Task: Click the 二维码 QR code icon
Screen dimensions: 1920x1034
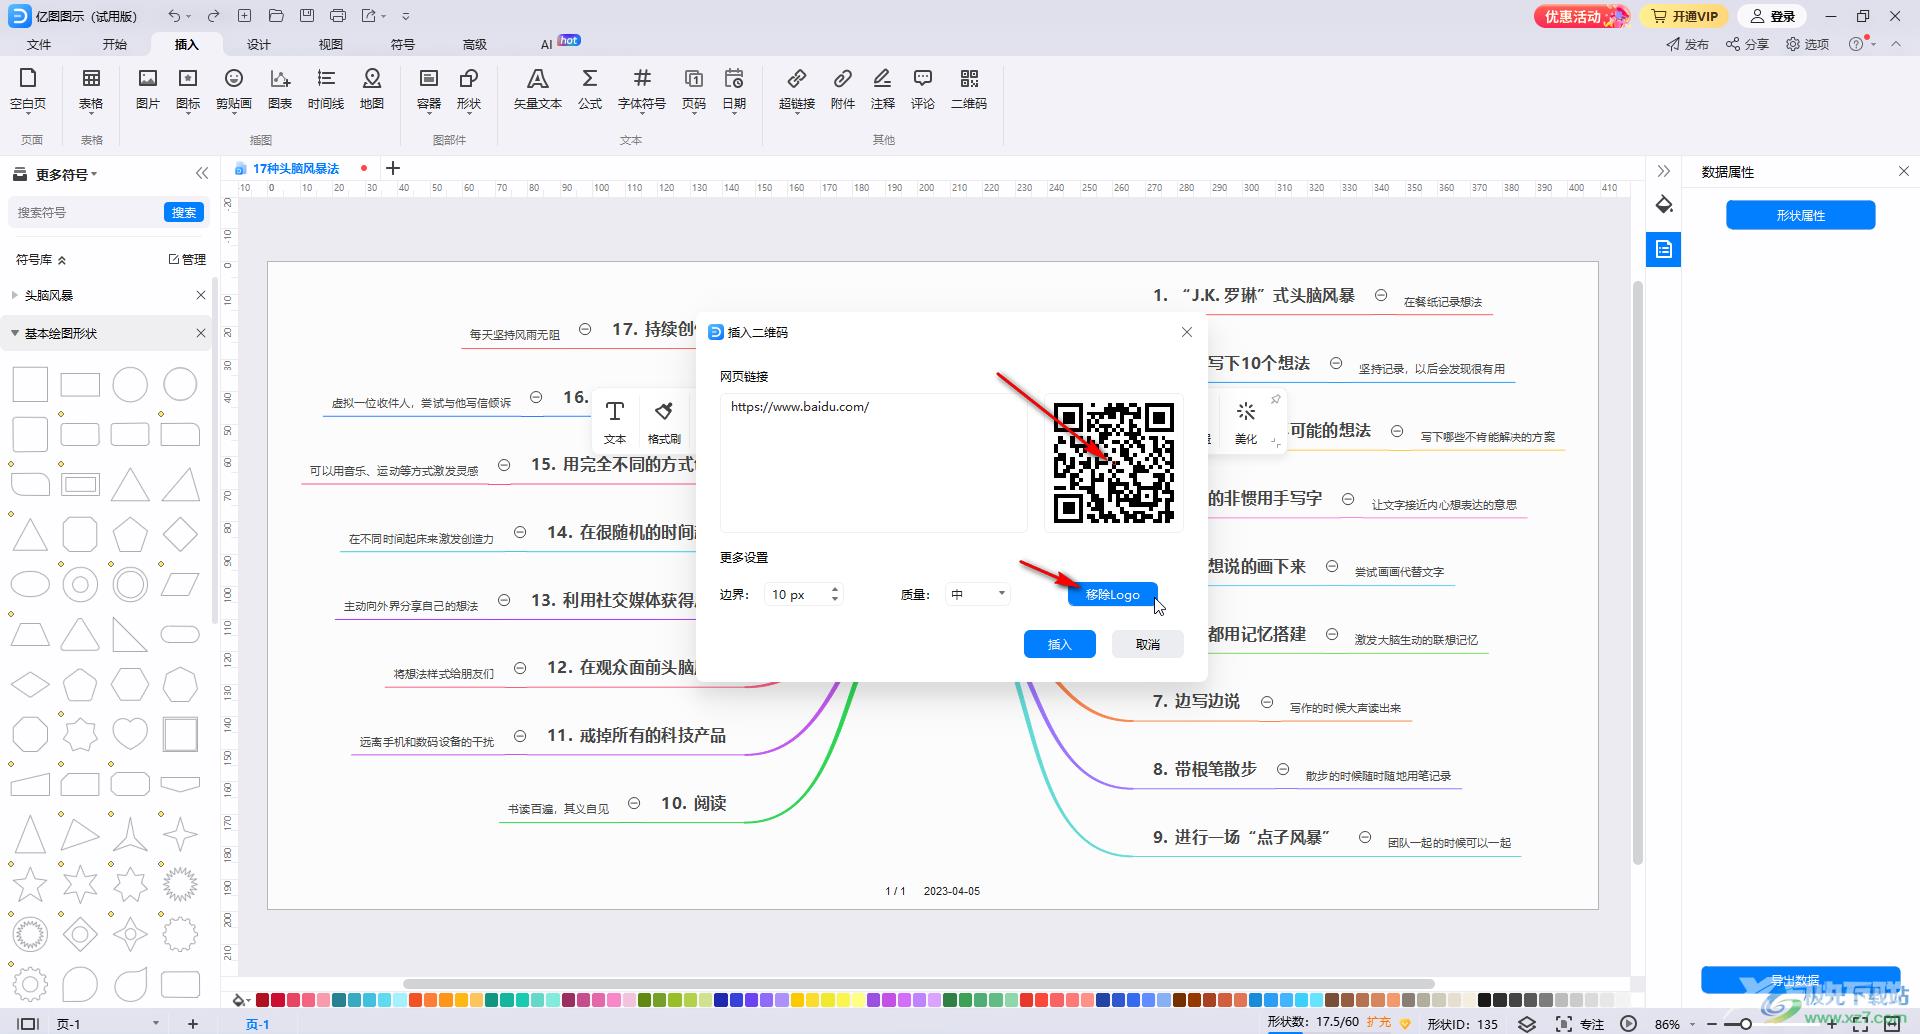Action: pyautogui.click(x=969, y=89)
